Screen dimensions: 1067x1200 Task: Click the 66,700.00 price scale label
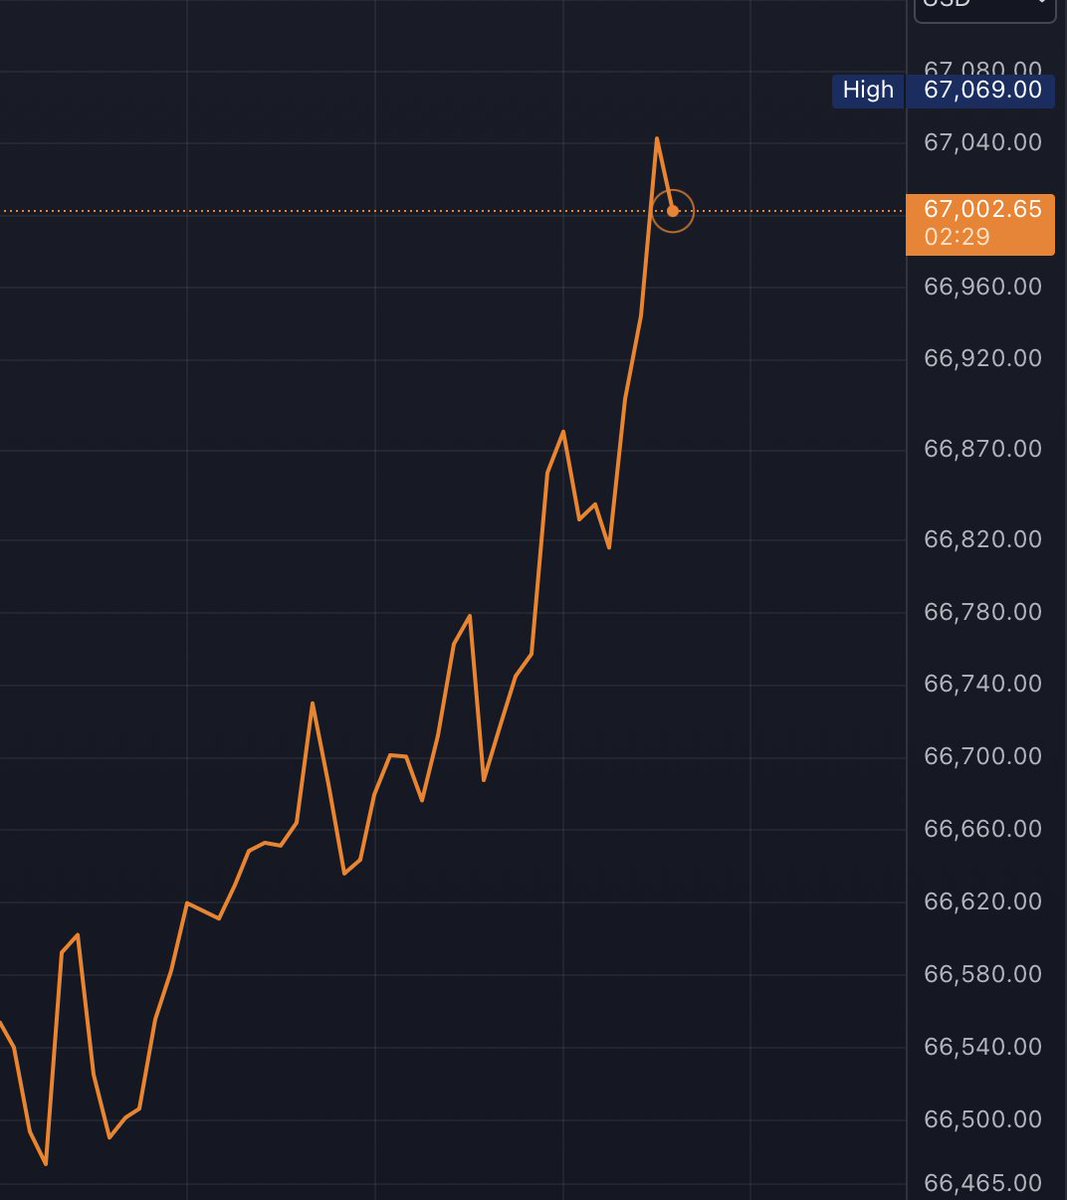(x=983, y=756)
